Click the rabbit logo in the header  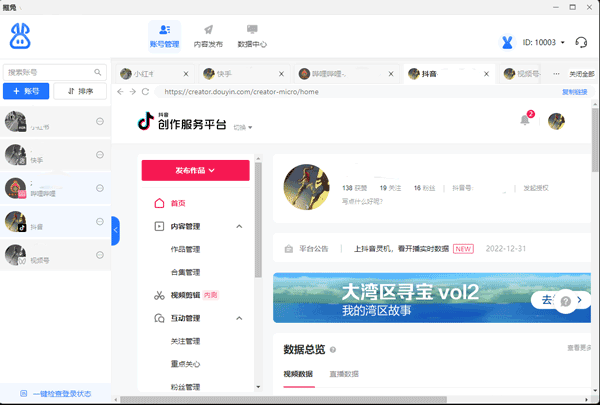pos(20,36)
